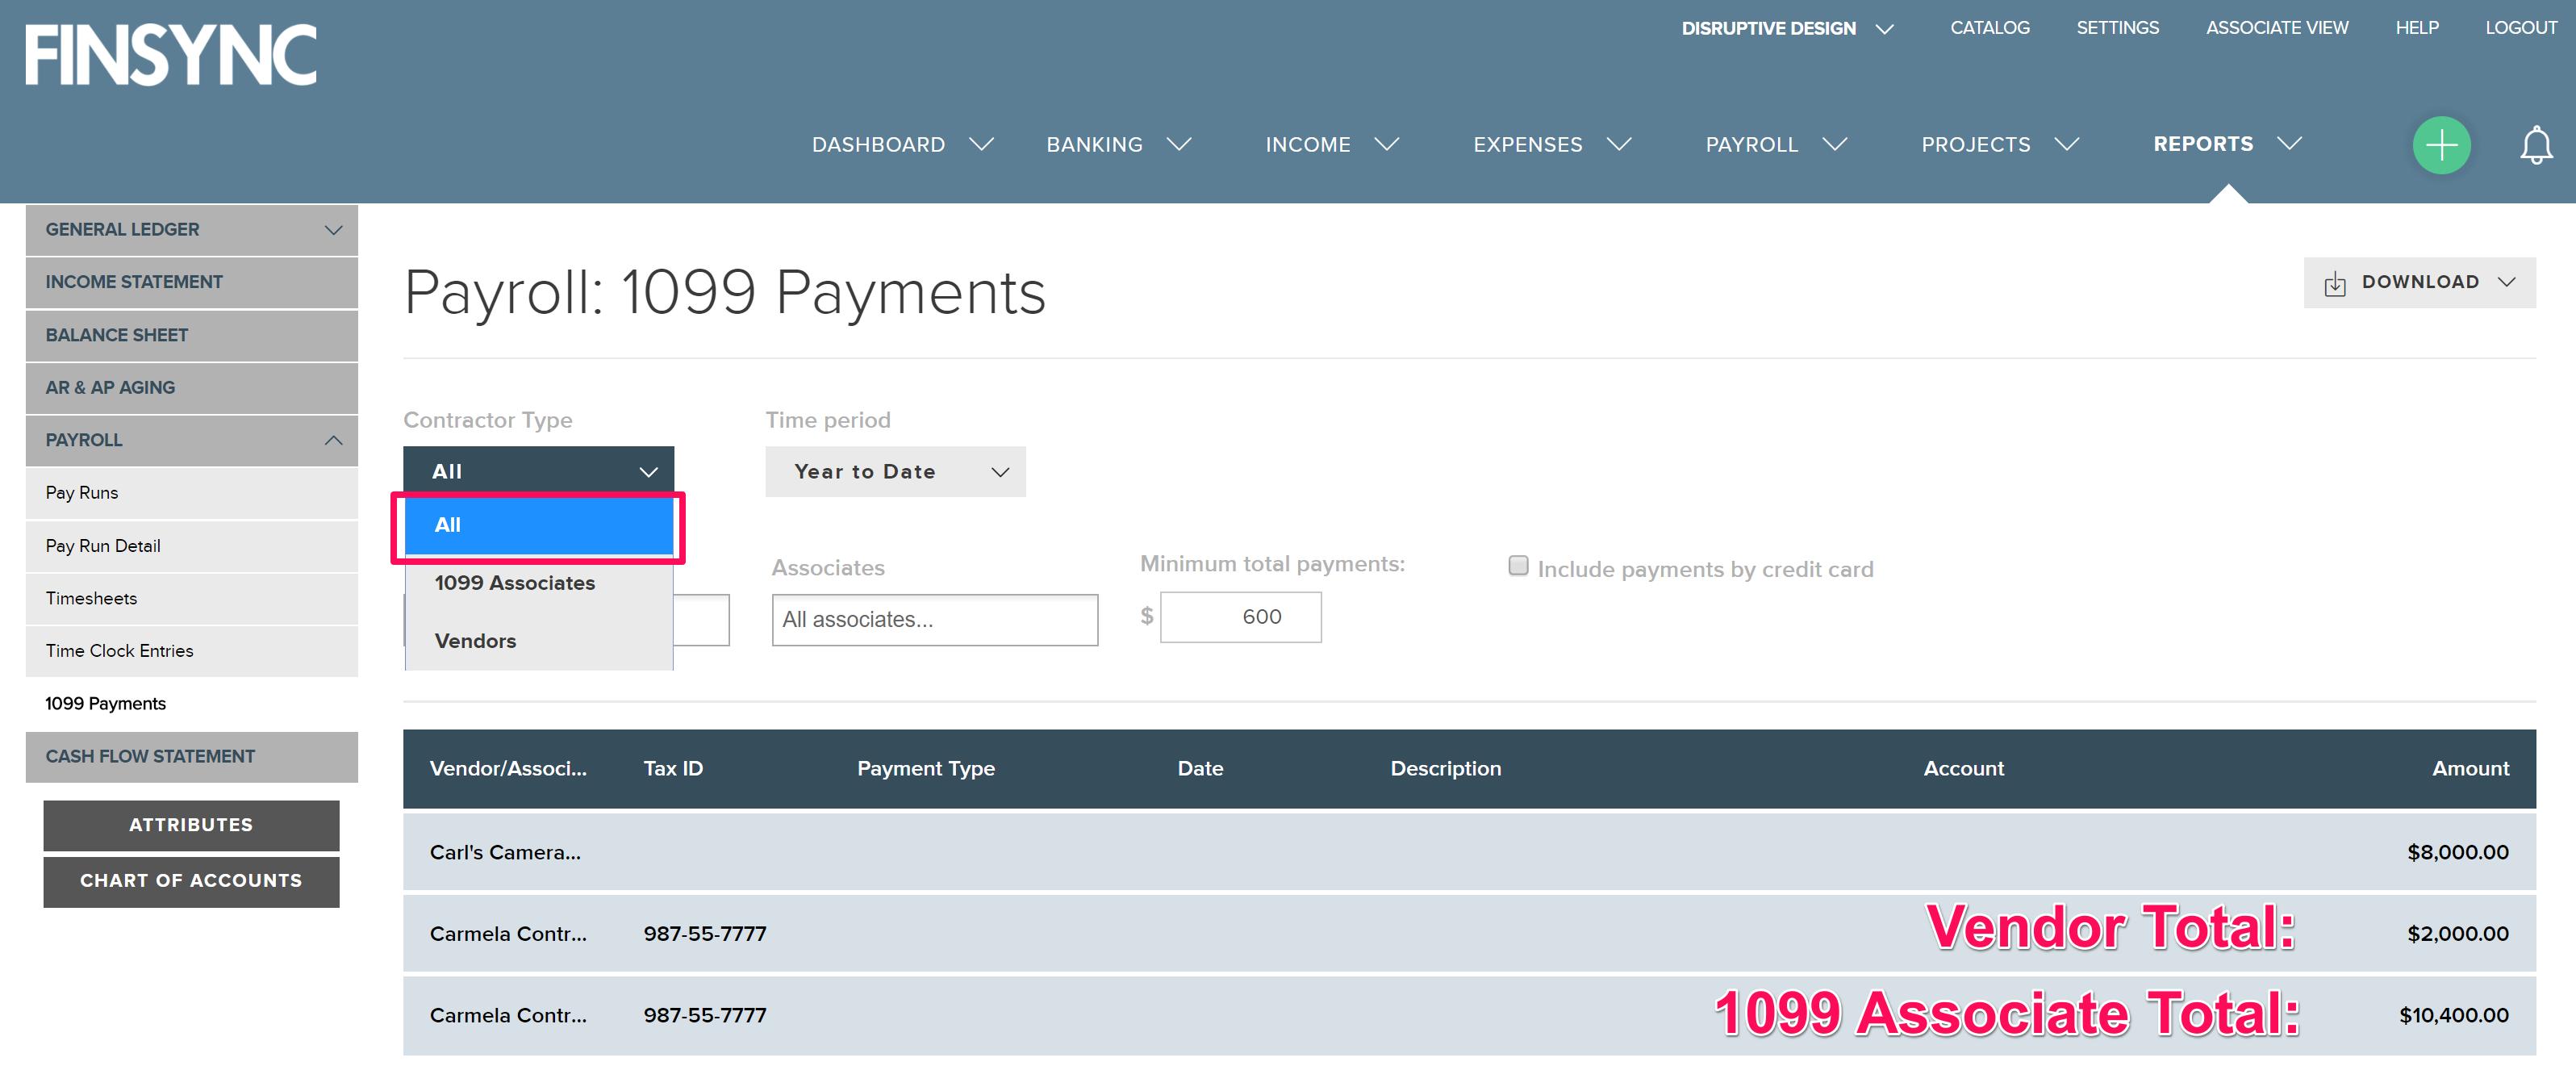This screenshot has width=2576, height=1066.
Task: Open the Payroll nav menu chevron
Action: (1834, 145)
